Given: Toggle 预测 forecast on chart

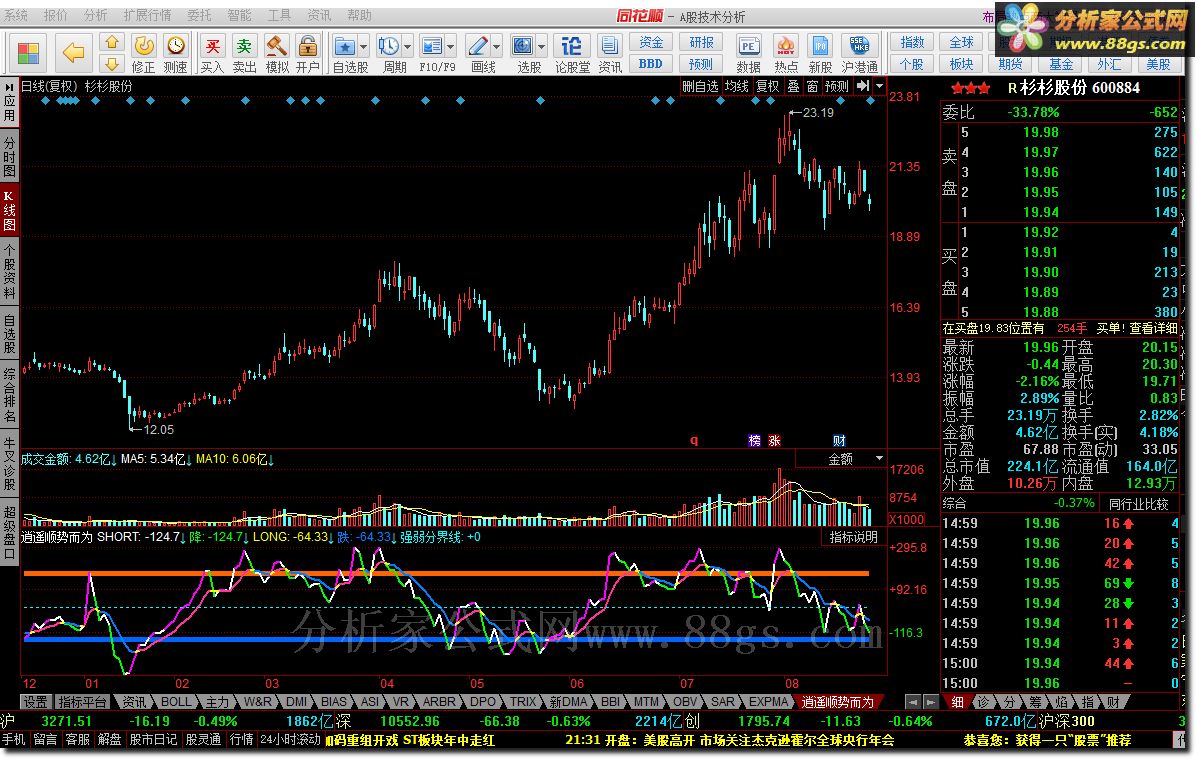Looking at the screenshot, I should click(x=837, y=86).
